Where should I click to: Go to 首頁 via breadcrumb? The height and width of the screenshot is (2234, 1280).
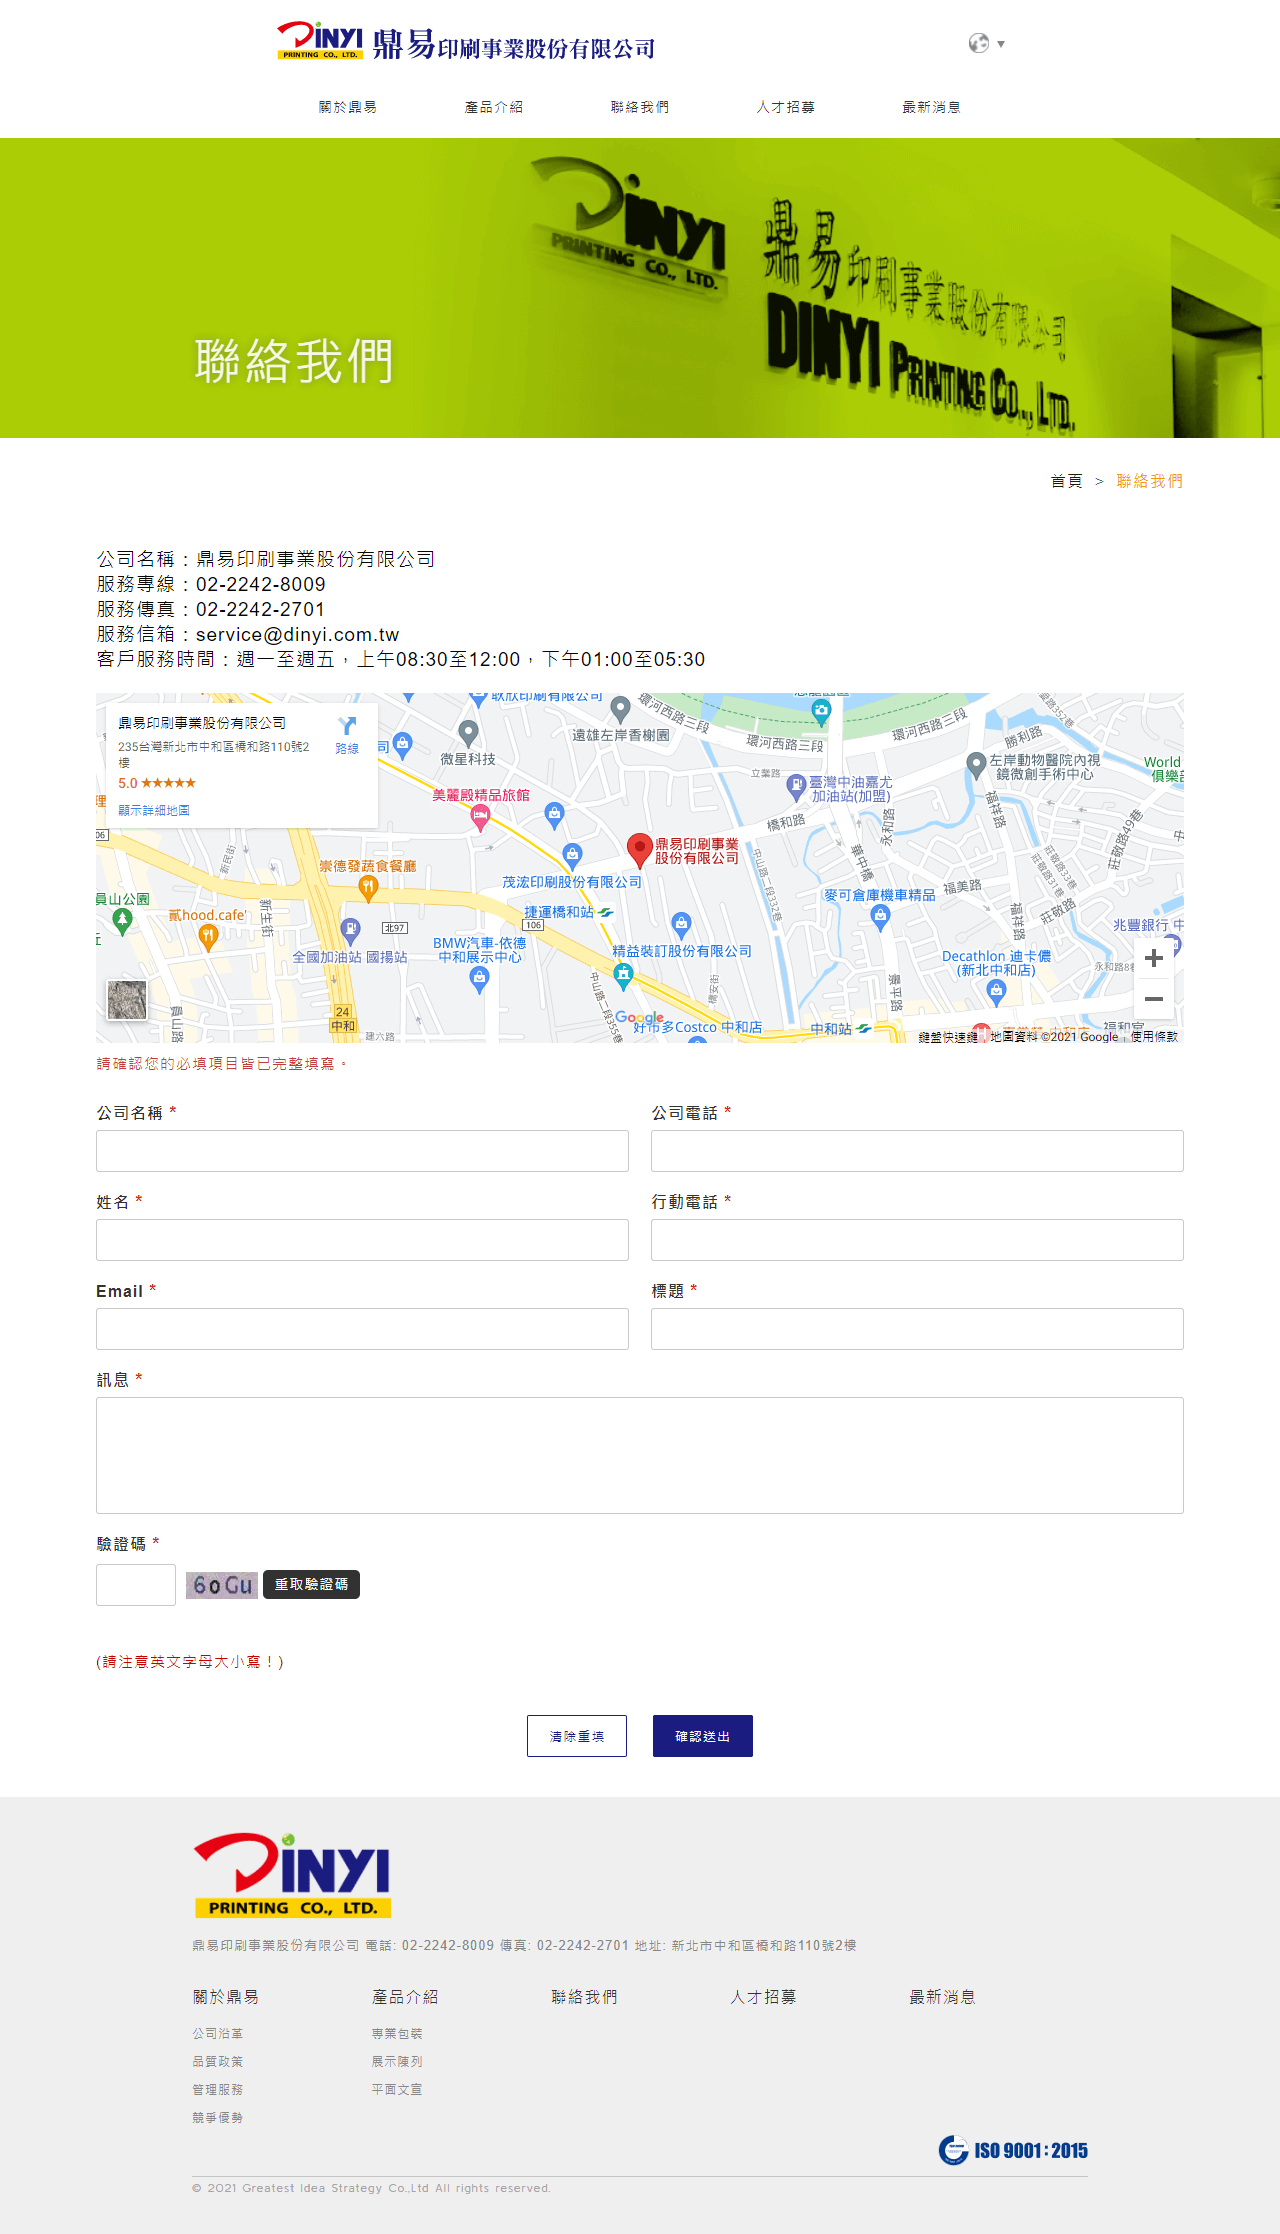tap(1067, 481)
